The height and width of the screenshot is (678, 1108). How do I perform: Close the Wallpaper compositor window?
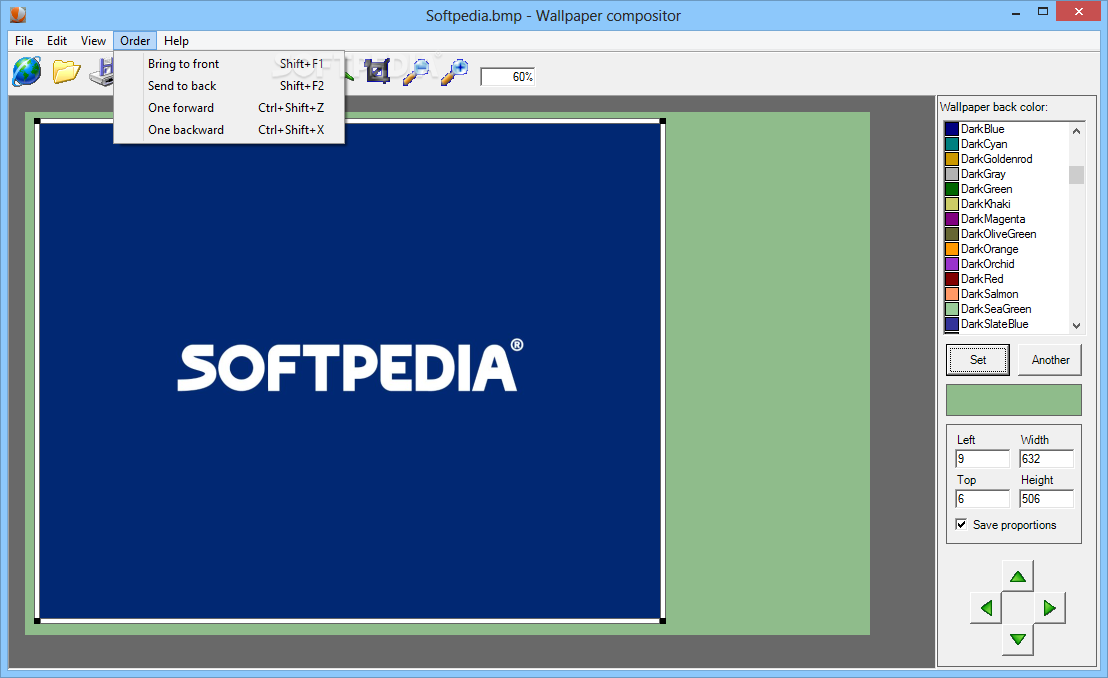point(1078,11)
